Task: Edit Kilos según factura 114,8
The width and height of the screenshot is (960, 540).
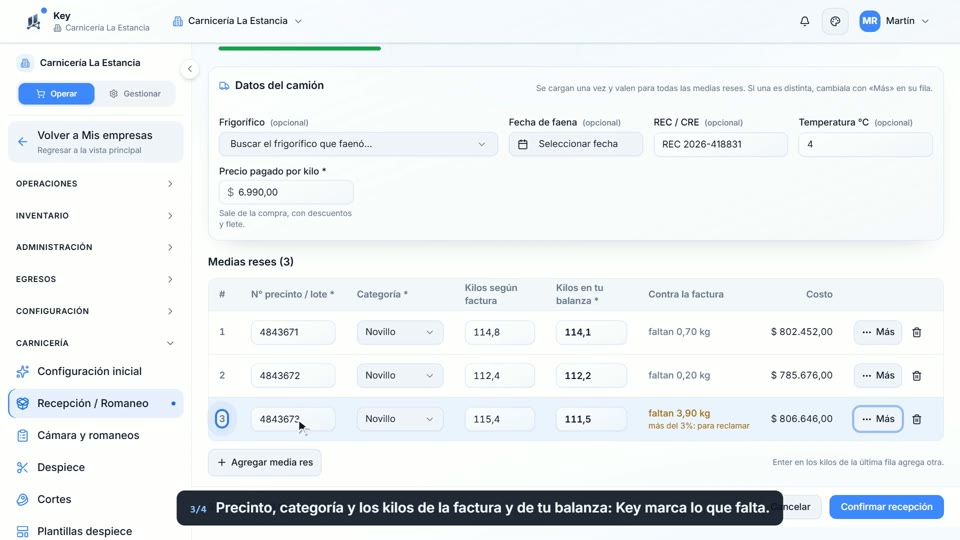Action: [500, 332]
